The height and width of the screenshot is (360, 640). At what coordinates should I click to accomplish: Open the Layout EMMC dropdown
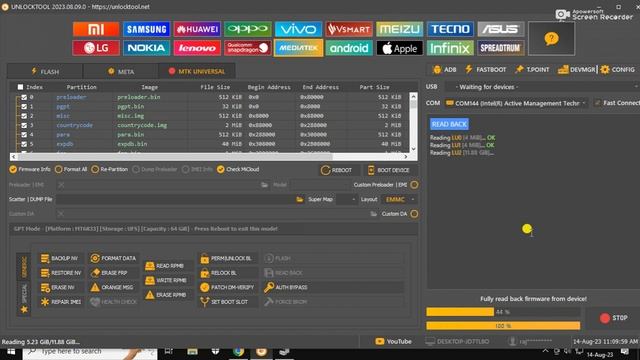[x=399, y=199]
